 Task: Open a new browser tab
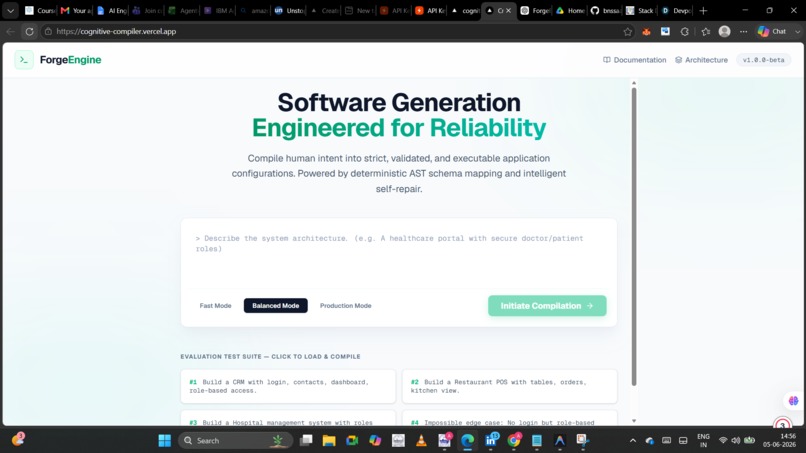click(703, 10)
